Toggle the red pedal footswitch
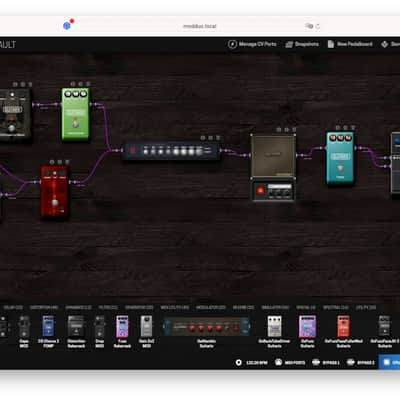Screen dimensions: 400x400 point(55,202)
